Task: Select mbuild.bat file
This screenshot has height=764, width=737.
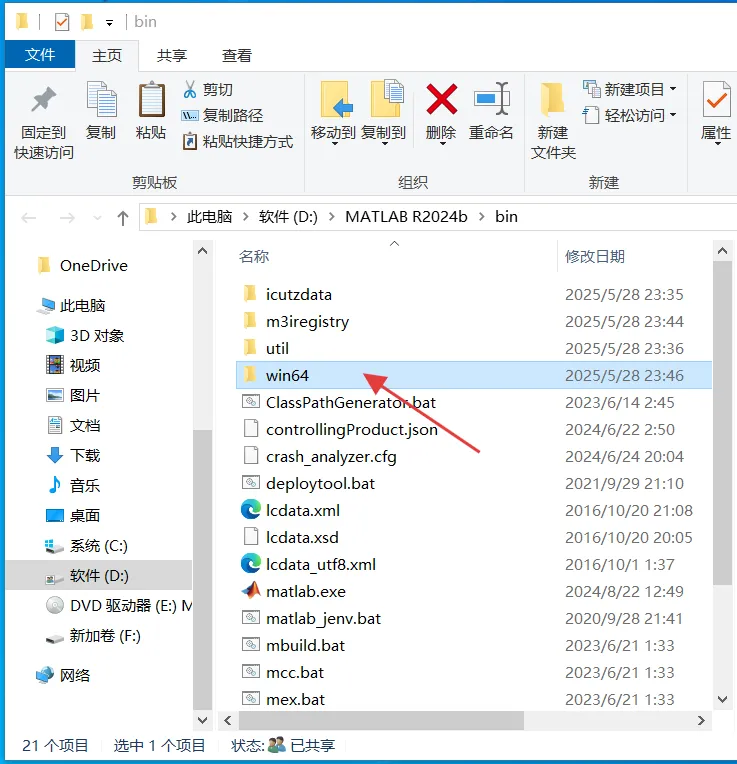Action: pyautogui.click(x=473, y=646)
